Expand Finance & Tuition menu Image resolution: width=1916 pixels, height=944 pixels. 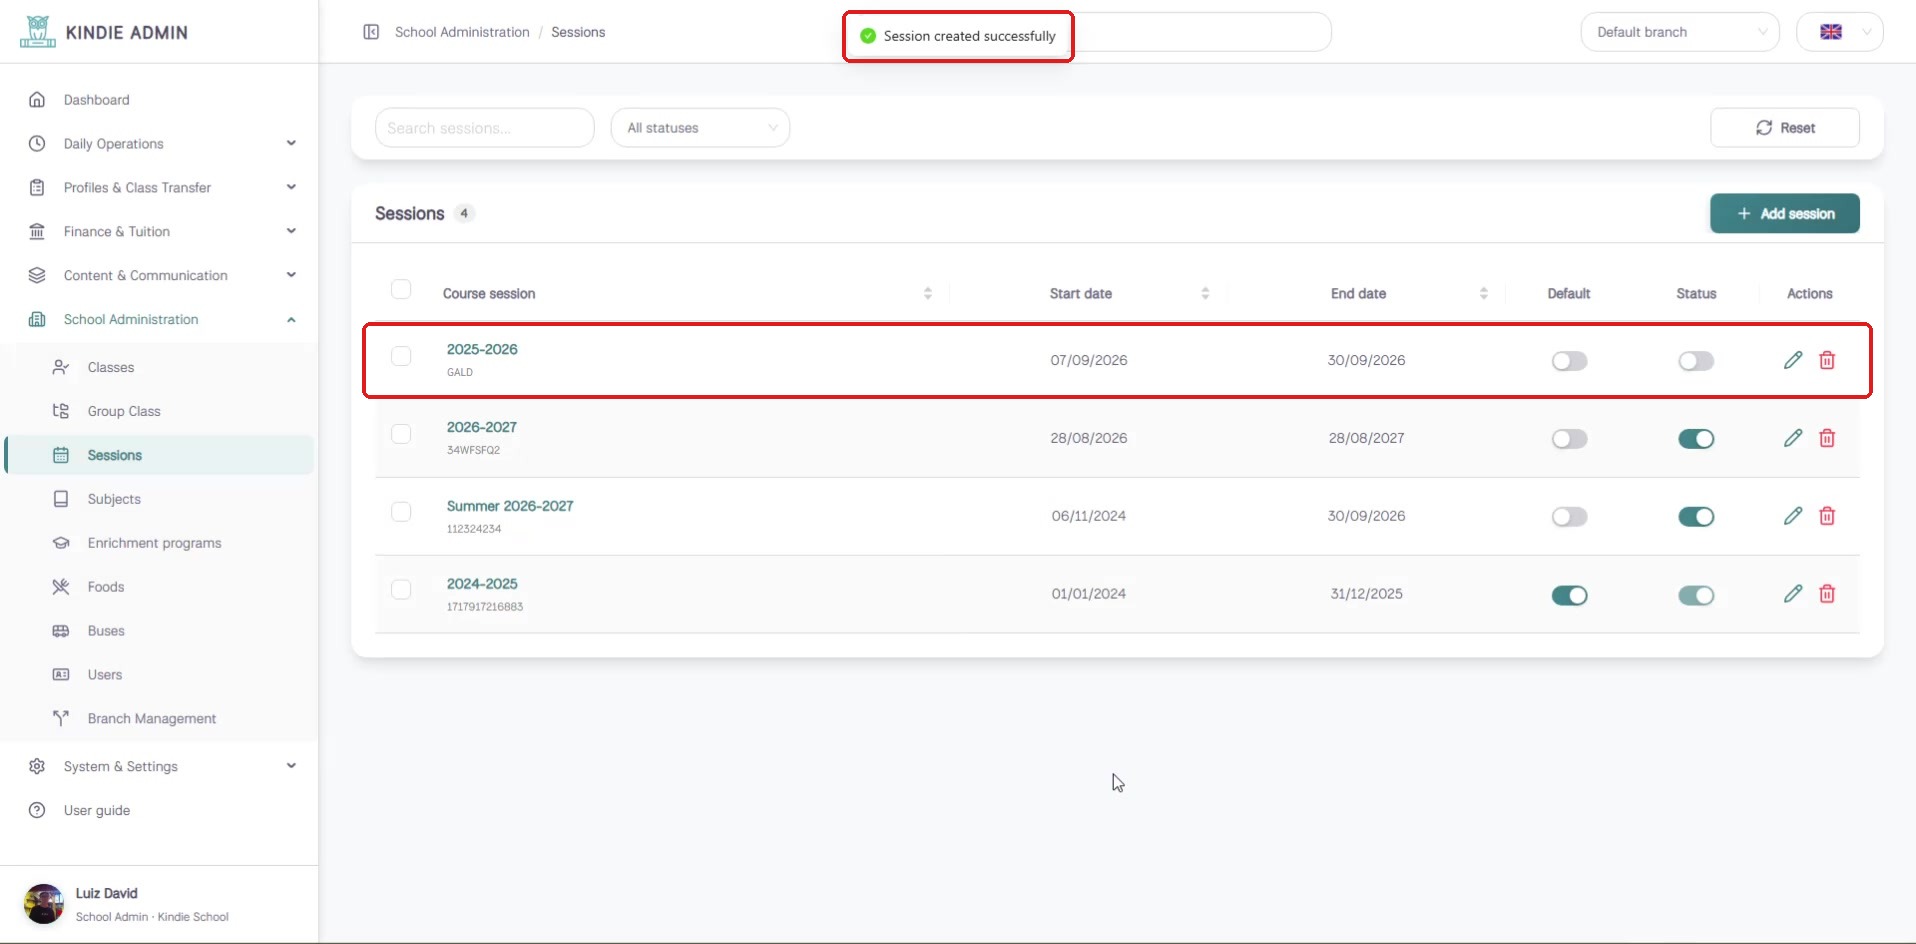[x=160, y=231]
